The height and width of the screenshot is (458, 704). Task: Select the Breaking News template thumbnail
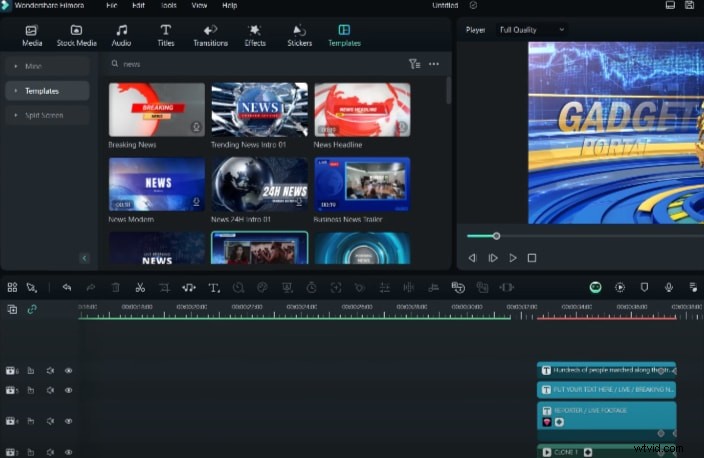click(156, 109)
